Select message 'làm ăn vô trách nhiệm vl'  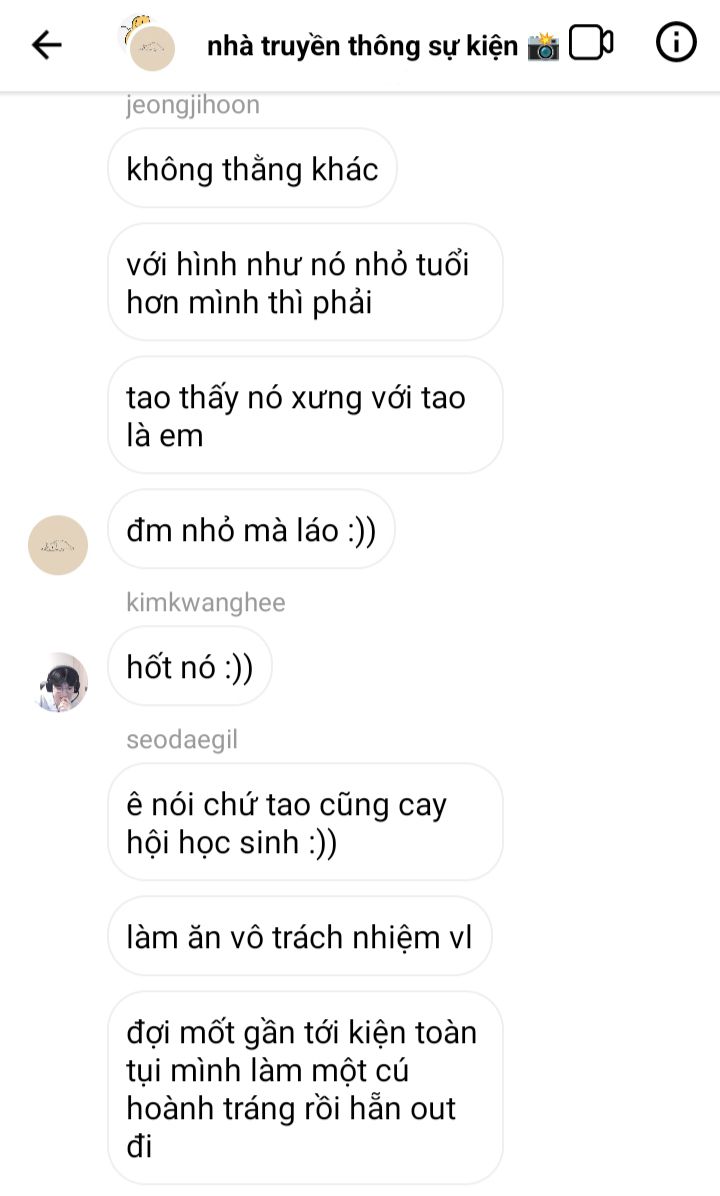point(300,937)
